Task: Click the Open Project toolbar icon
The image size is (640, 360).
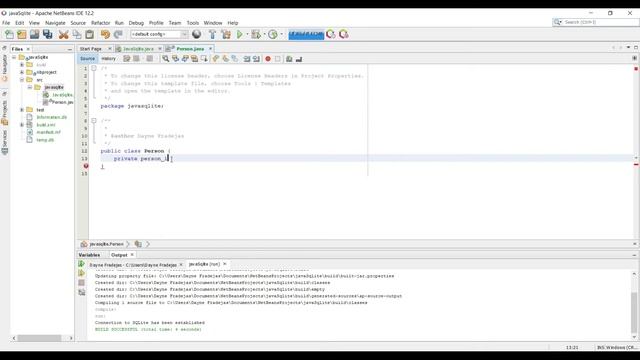Action: click(x=34, y=34)
